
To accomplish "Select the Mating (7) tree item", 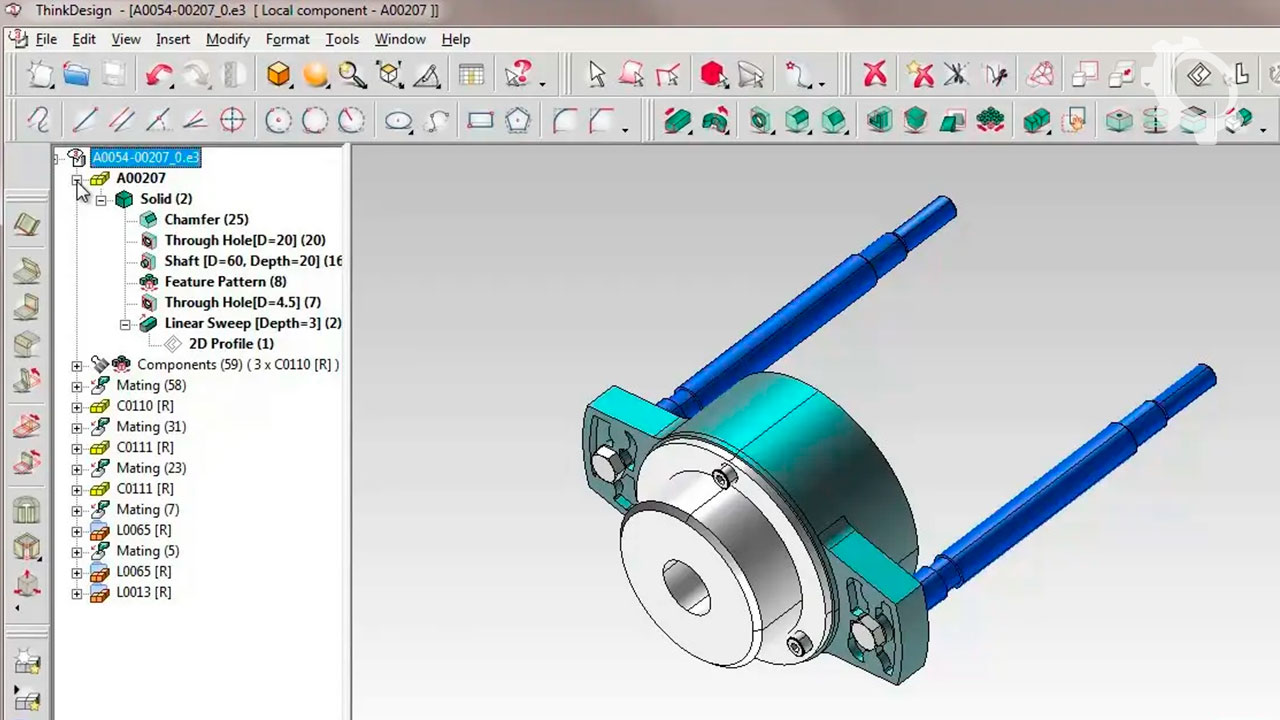I will (x=148, y=510).
